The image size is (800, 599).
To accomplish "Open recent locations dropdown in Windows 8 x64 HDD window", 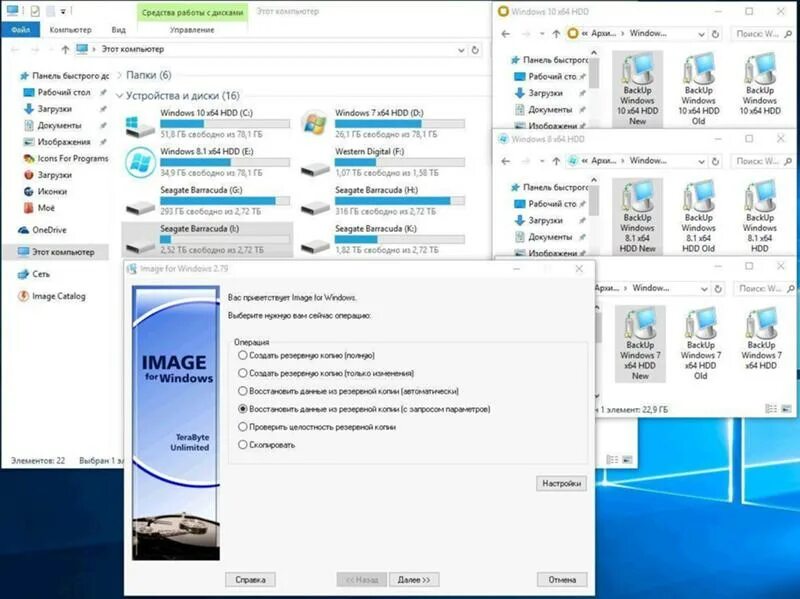I will click(x=541, y=161).
